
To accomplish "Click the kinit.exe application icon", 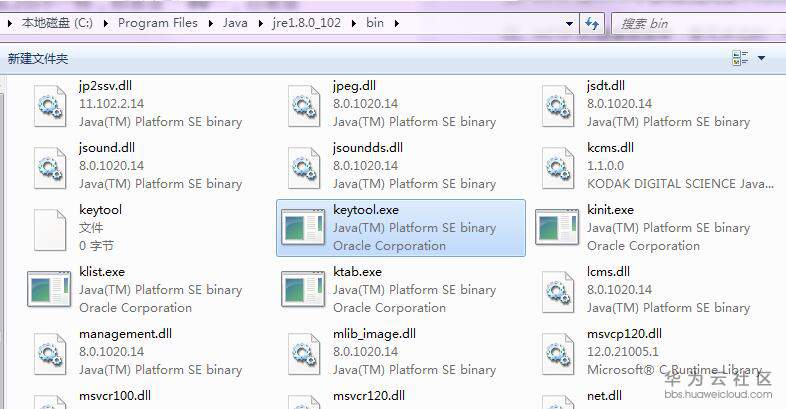I will (x=557, y=228).
